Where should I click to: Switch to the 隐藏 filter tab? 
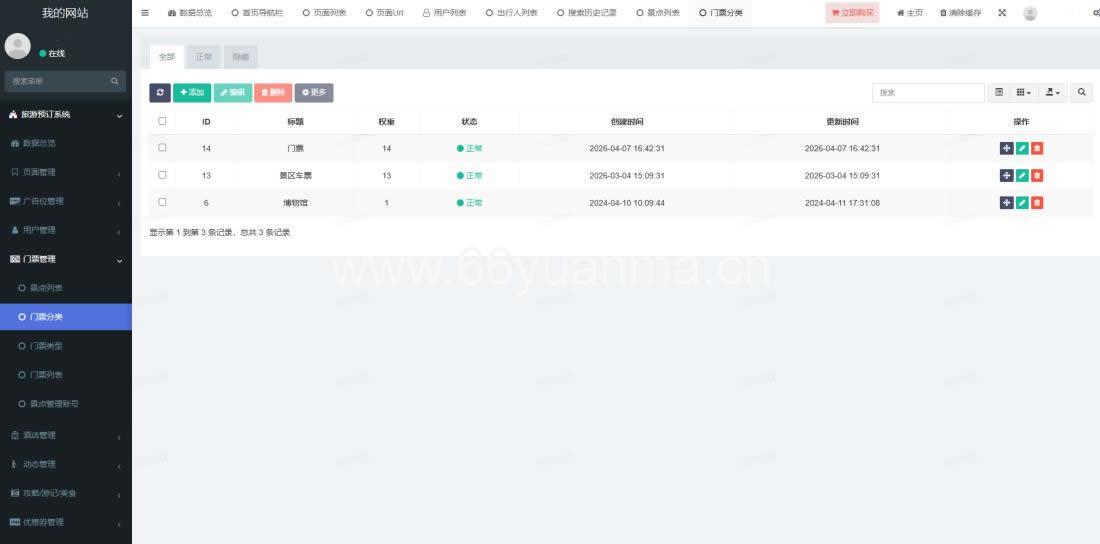[x=241, y=57]
